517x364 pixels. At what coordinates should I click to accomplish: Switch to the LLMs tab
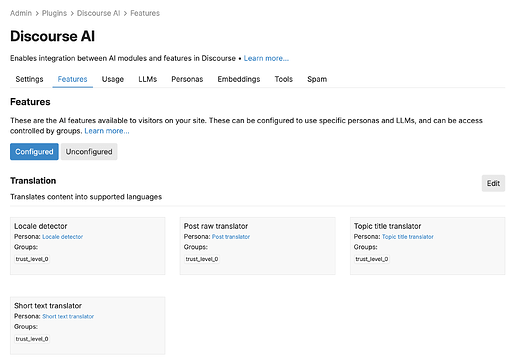pos(147,79)
